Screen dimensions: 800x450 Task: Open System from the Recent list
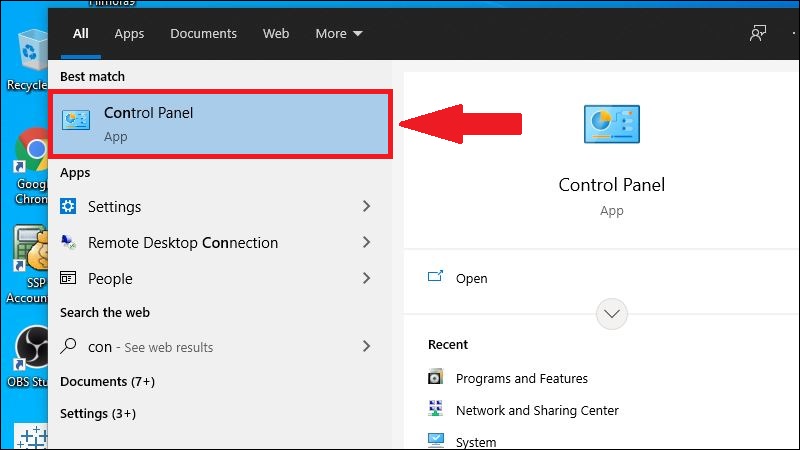tap(476, 442)
